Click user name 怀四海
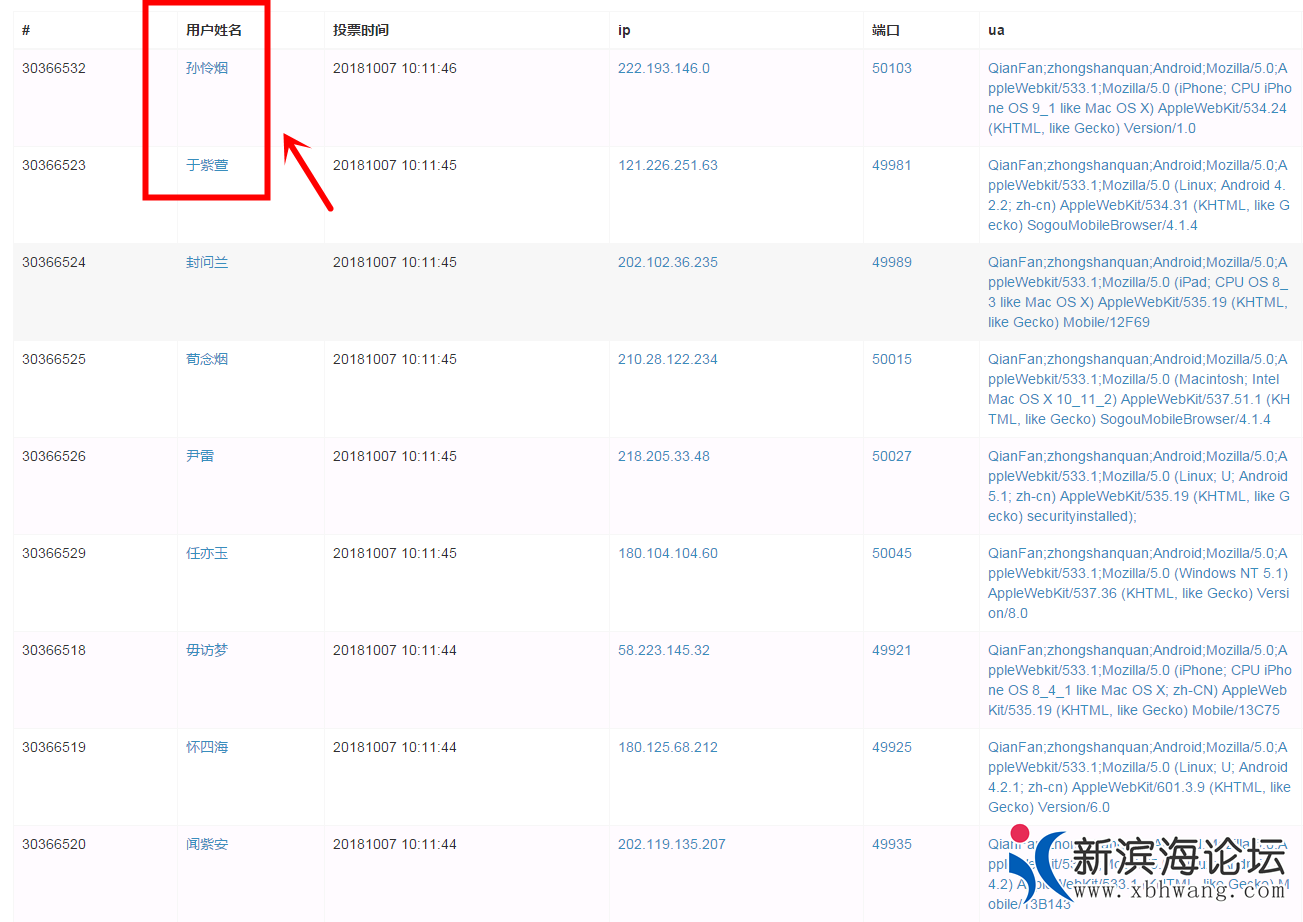The width and height of the screenshot is (1303, 922). (x=207, y=747)
